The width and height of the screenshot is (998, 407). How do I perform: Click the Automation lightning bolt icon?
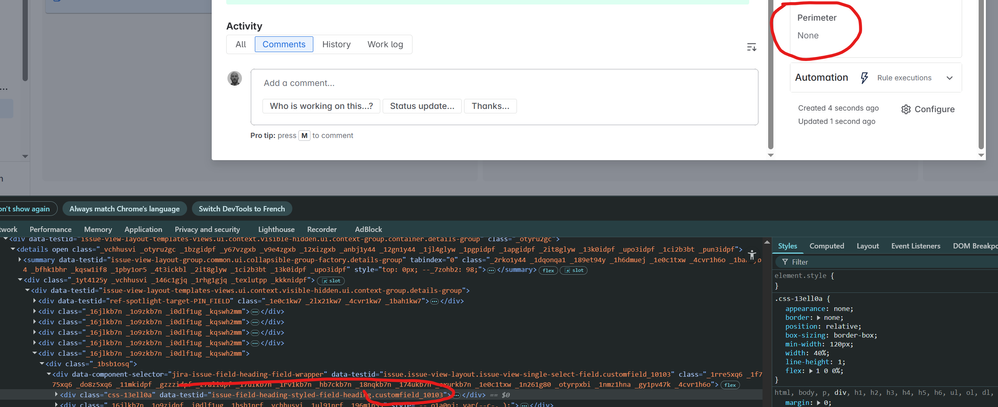point(864,78)
